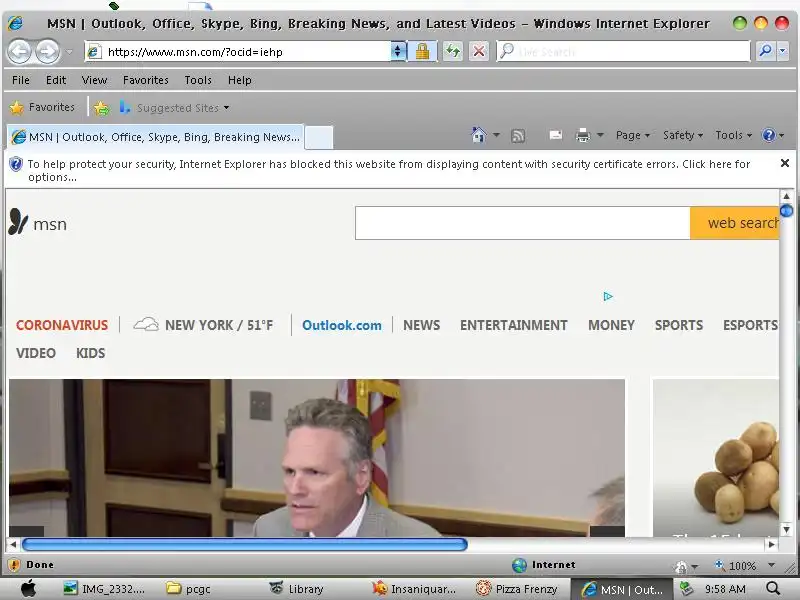Click the AdChoices triangle icon
The height and width of the screenshot is (600, 800).
point(608,296)
